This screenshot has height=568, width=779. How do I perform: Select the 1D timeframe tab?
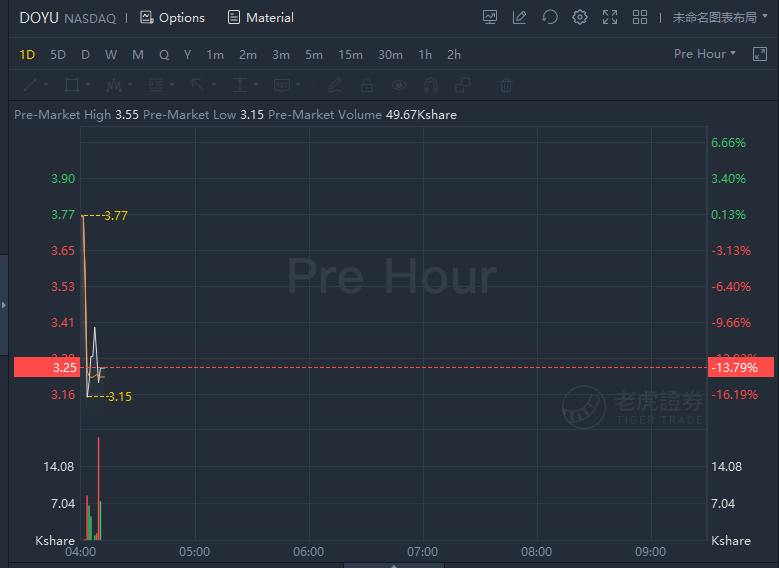(27, 55)
